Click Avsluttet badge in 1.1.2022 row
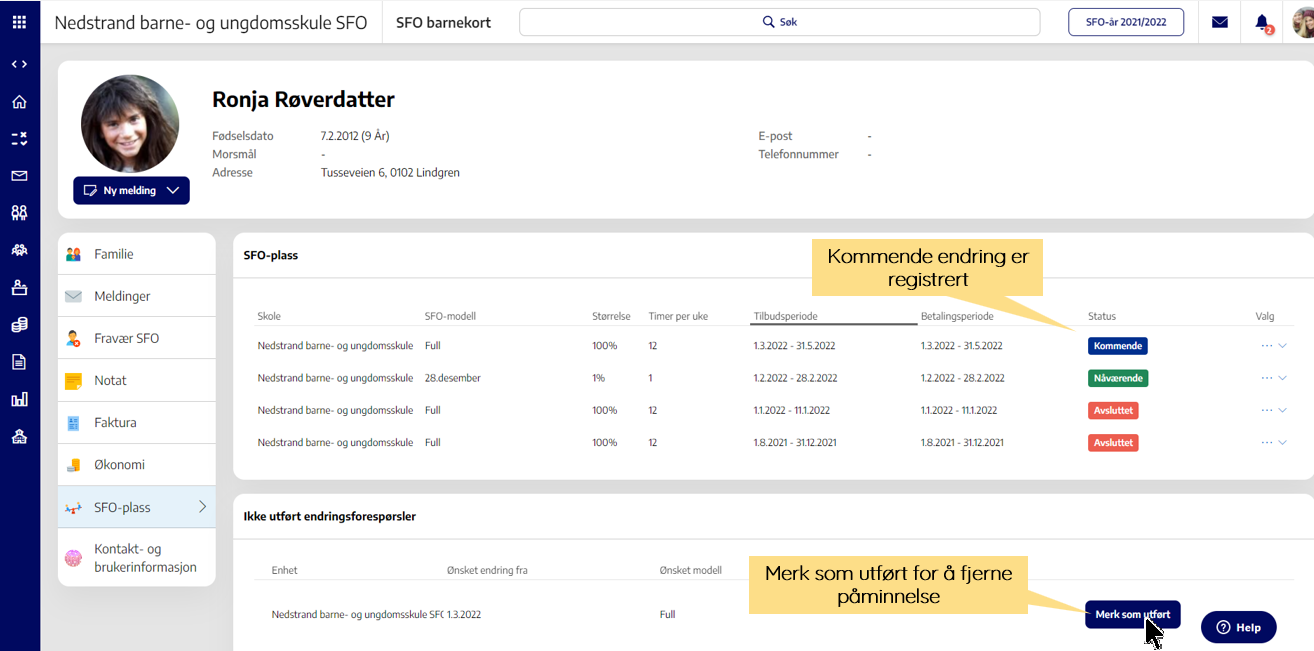 point(1113,410)
